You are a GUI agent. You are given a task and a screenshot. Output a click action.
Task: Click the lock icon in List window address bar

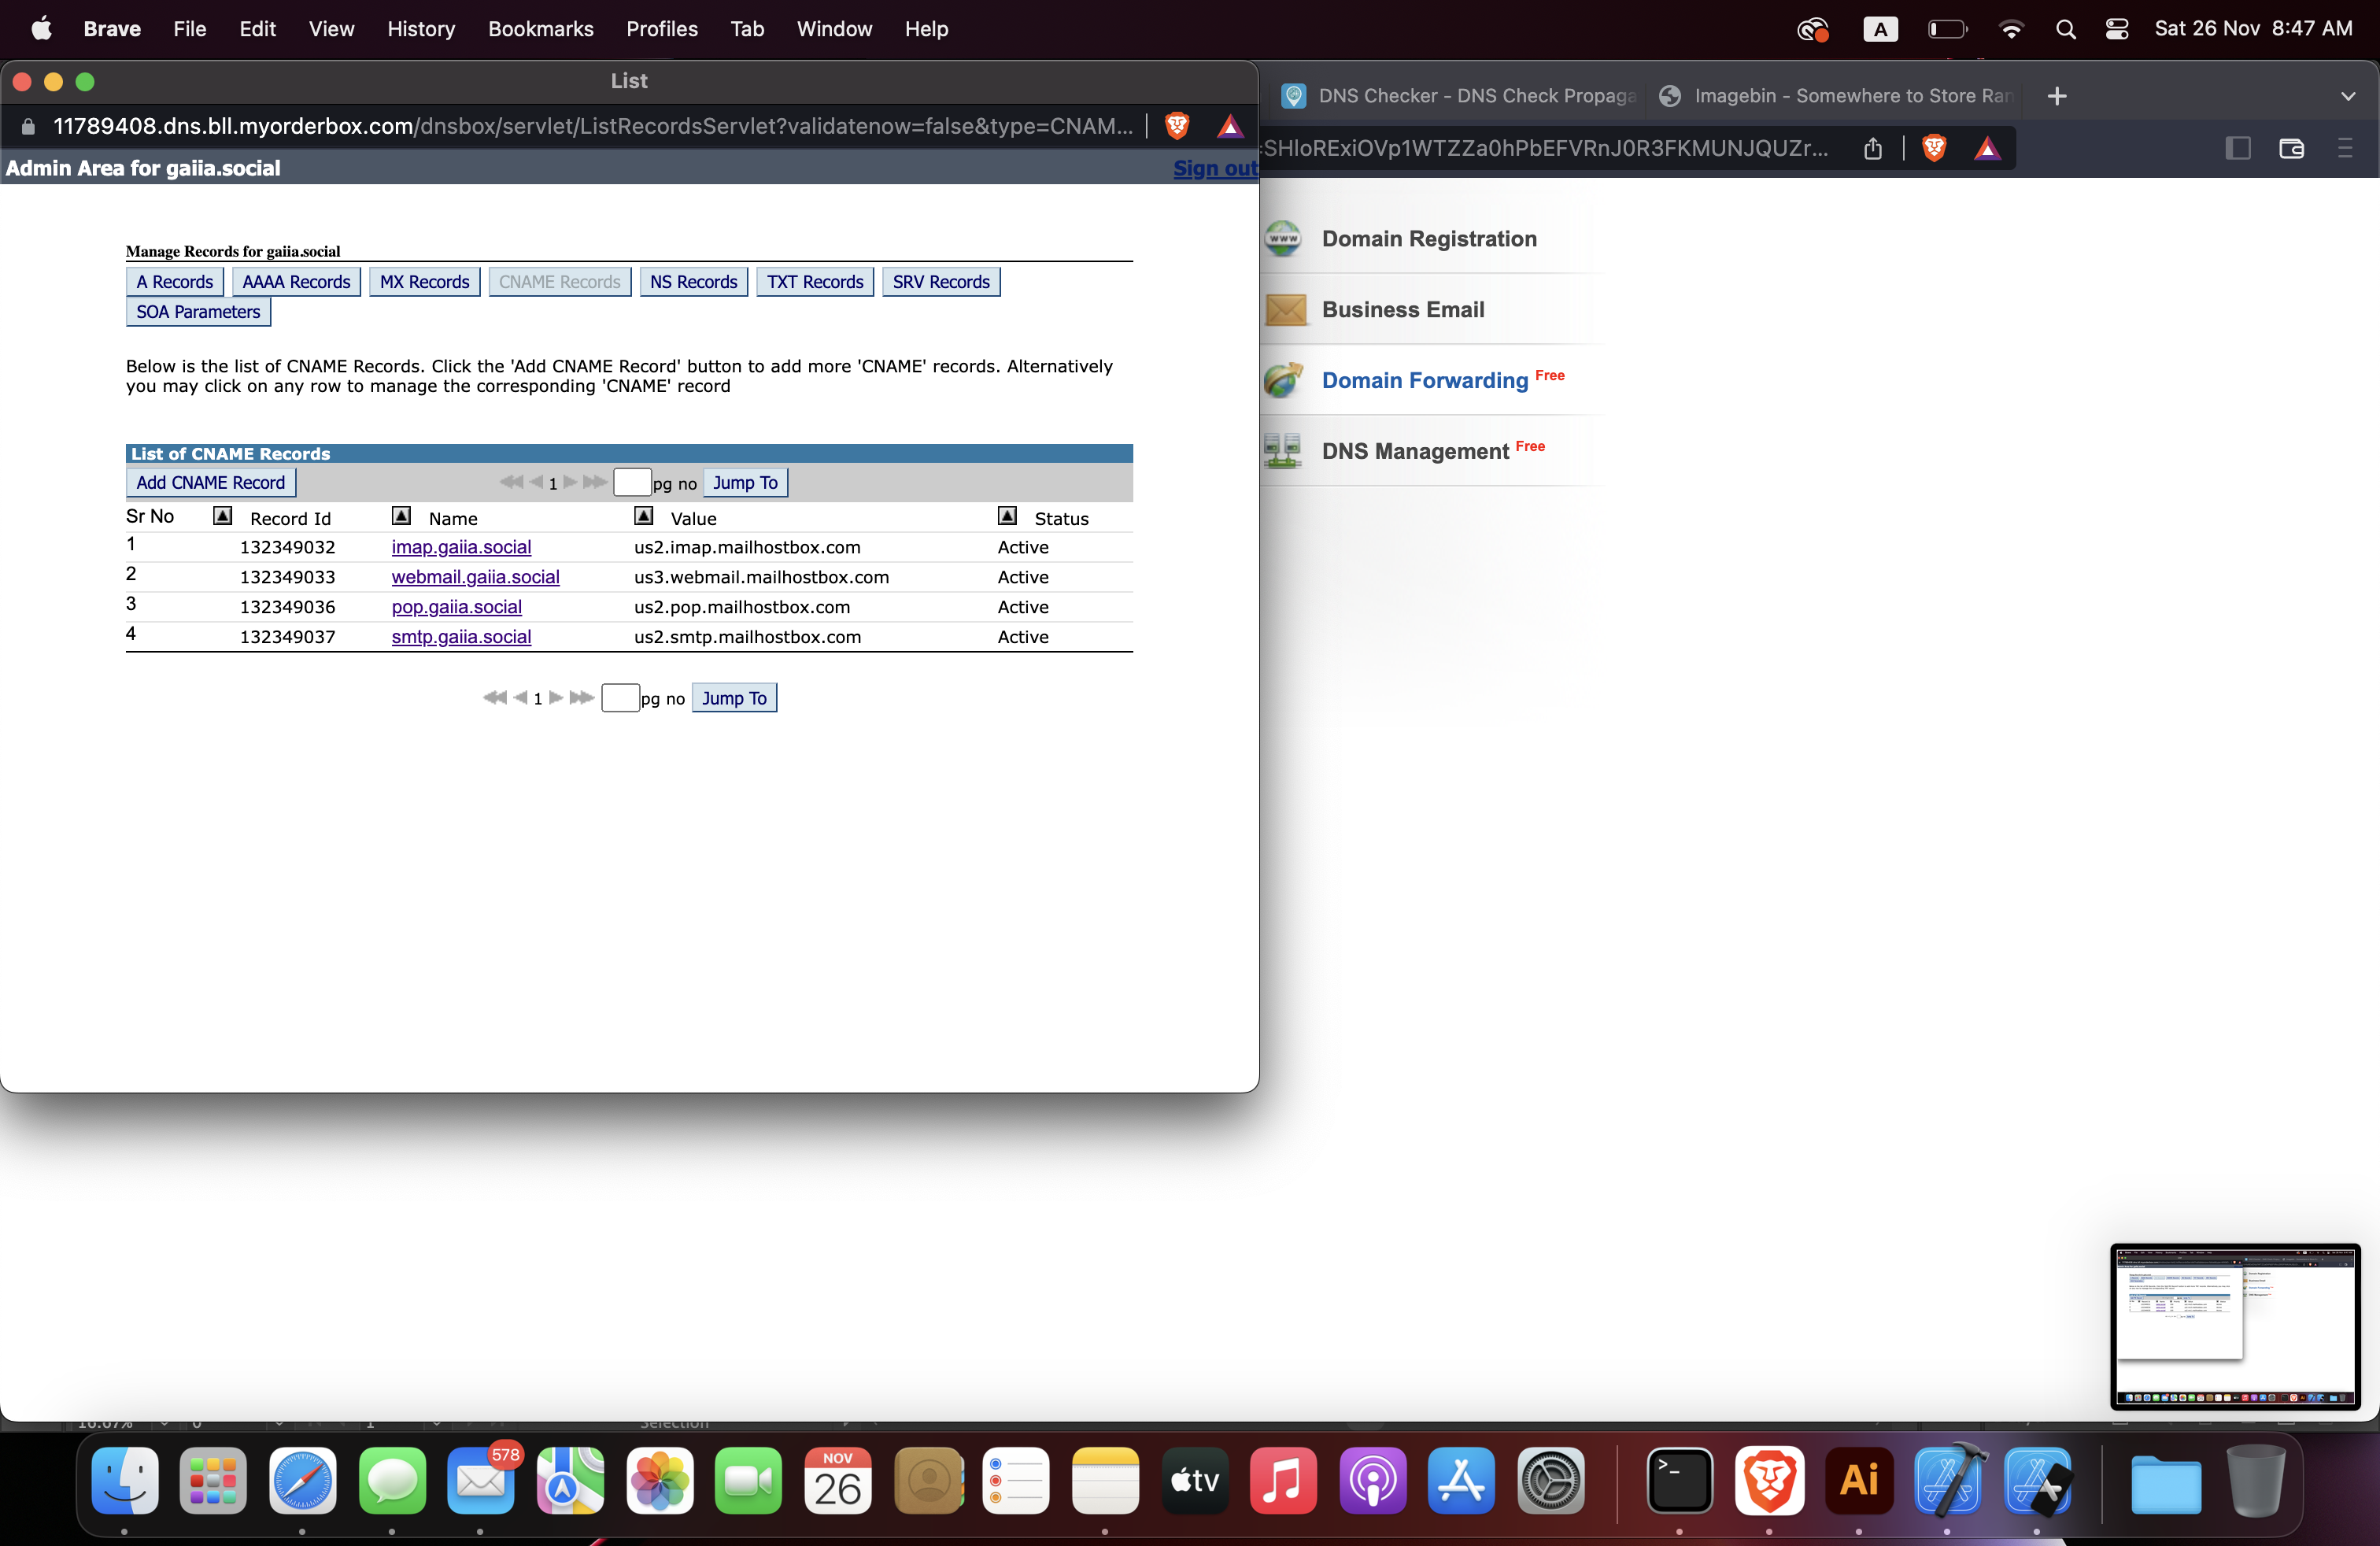point(28,126)
